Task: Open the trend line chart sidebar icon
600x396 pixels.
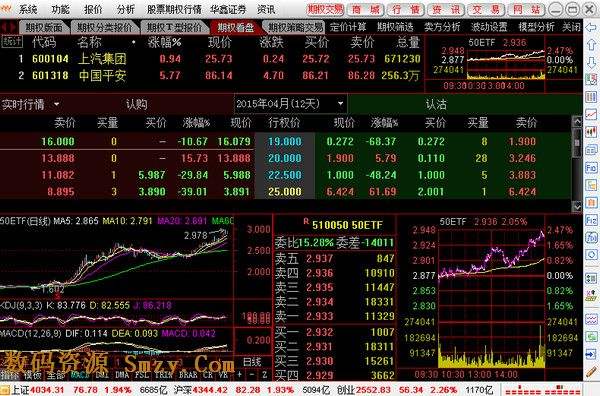Action: pos(591,114)
